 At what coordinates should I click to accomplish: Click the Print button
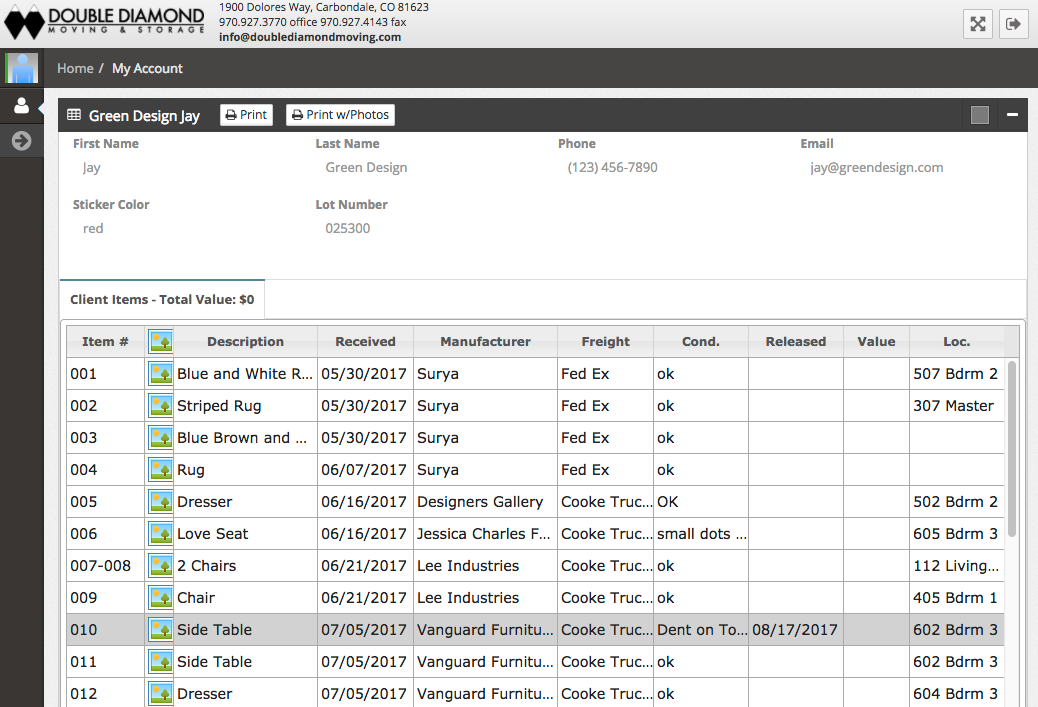[x=246, y=115]
